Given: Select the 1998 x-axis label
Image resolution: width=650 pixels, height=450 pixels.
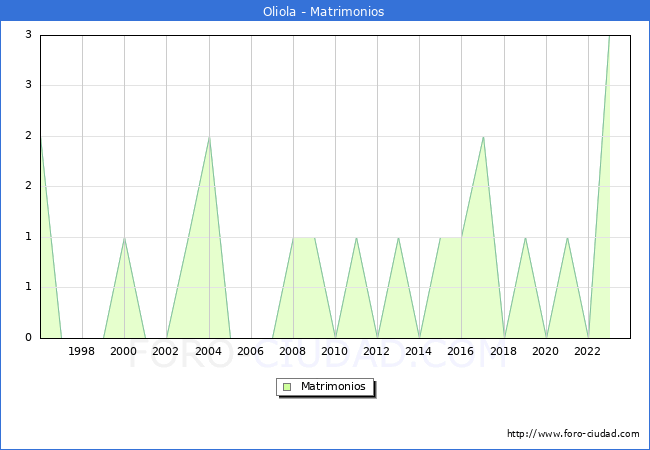Looking at the screenshot, I should tap(82, 351).
